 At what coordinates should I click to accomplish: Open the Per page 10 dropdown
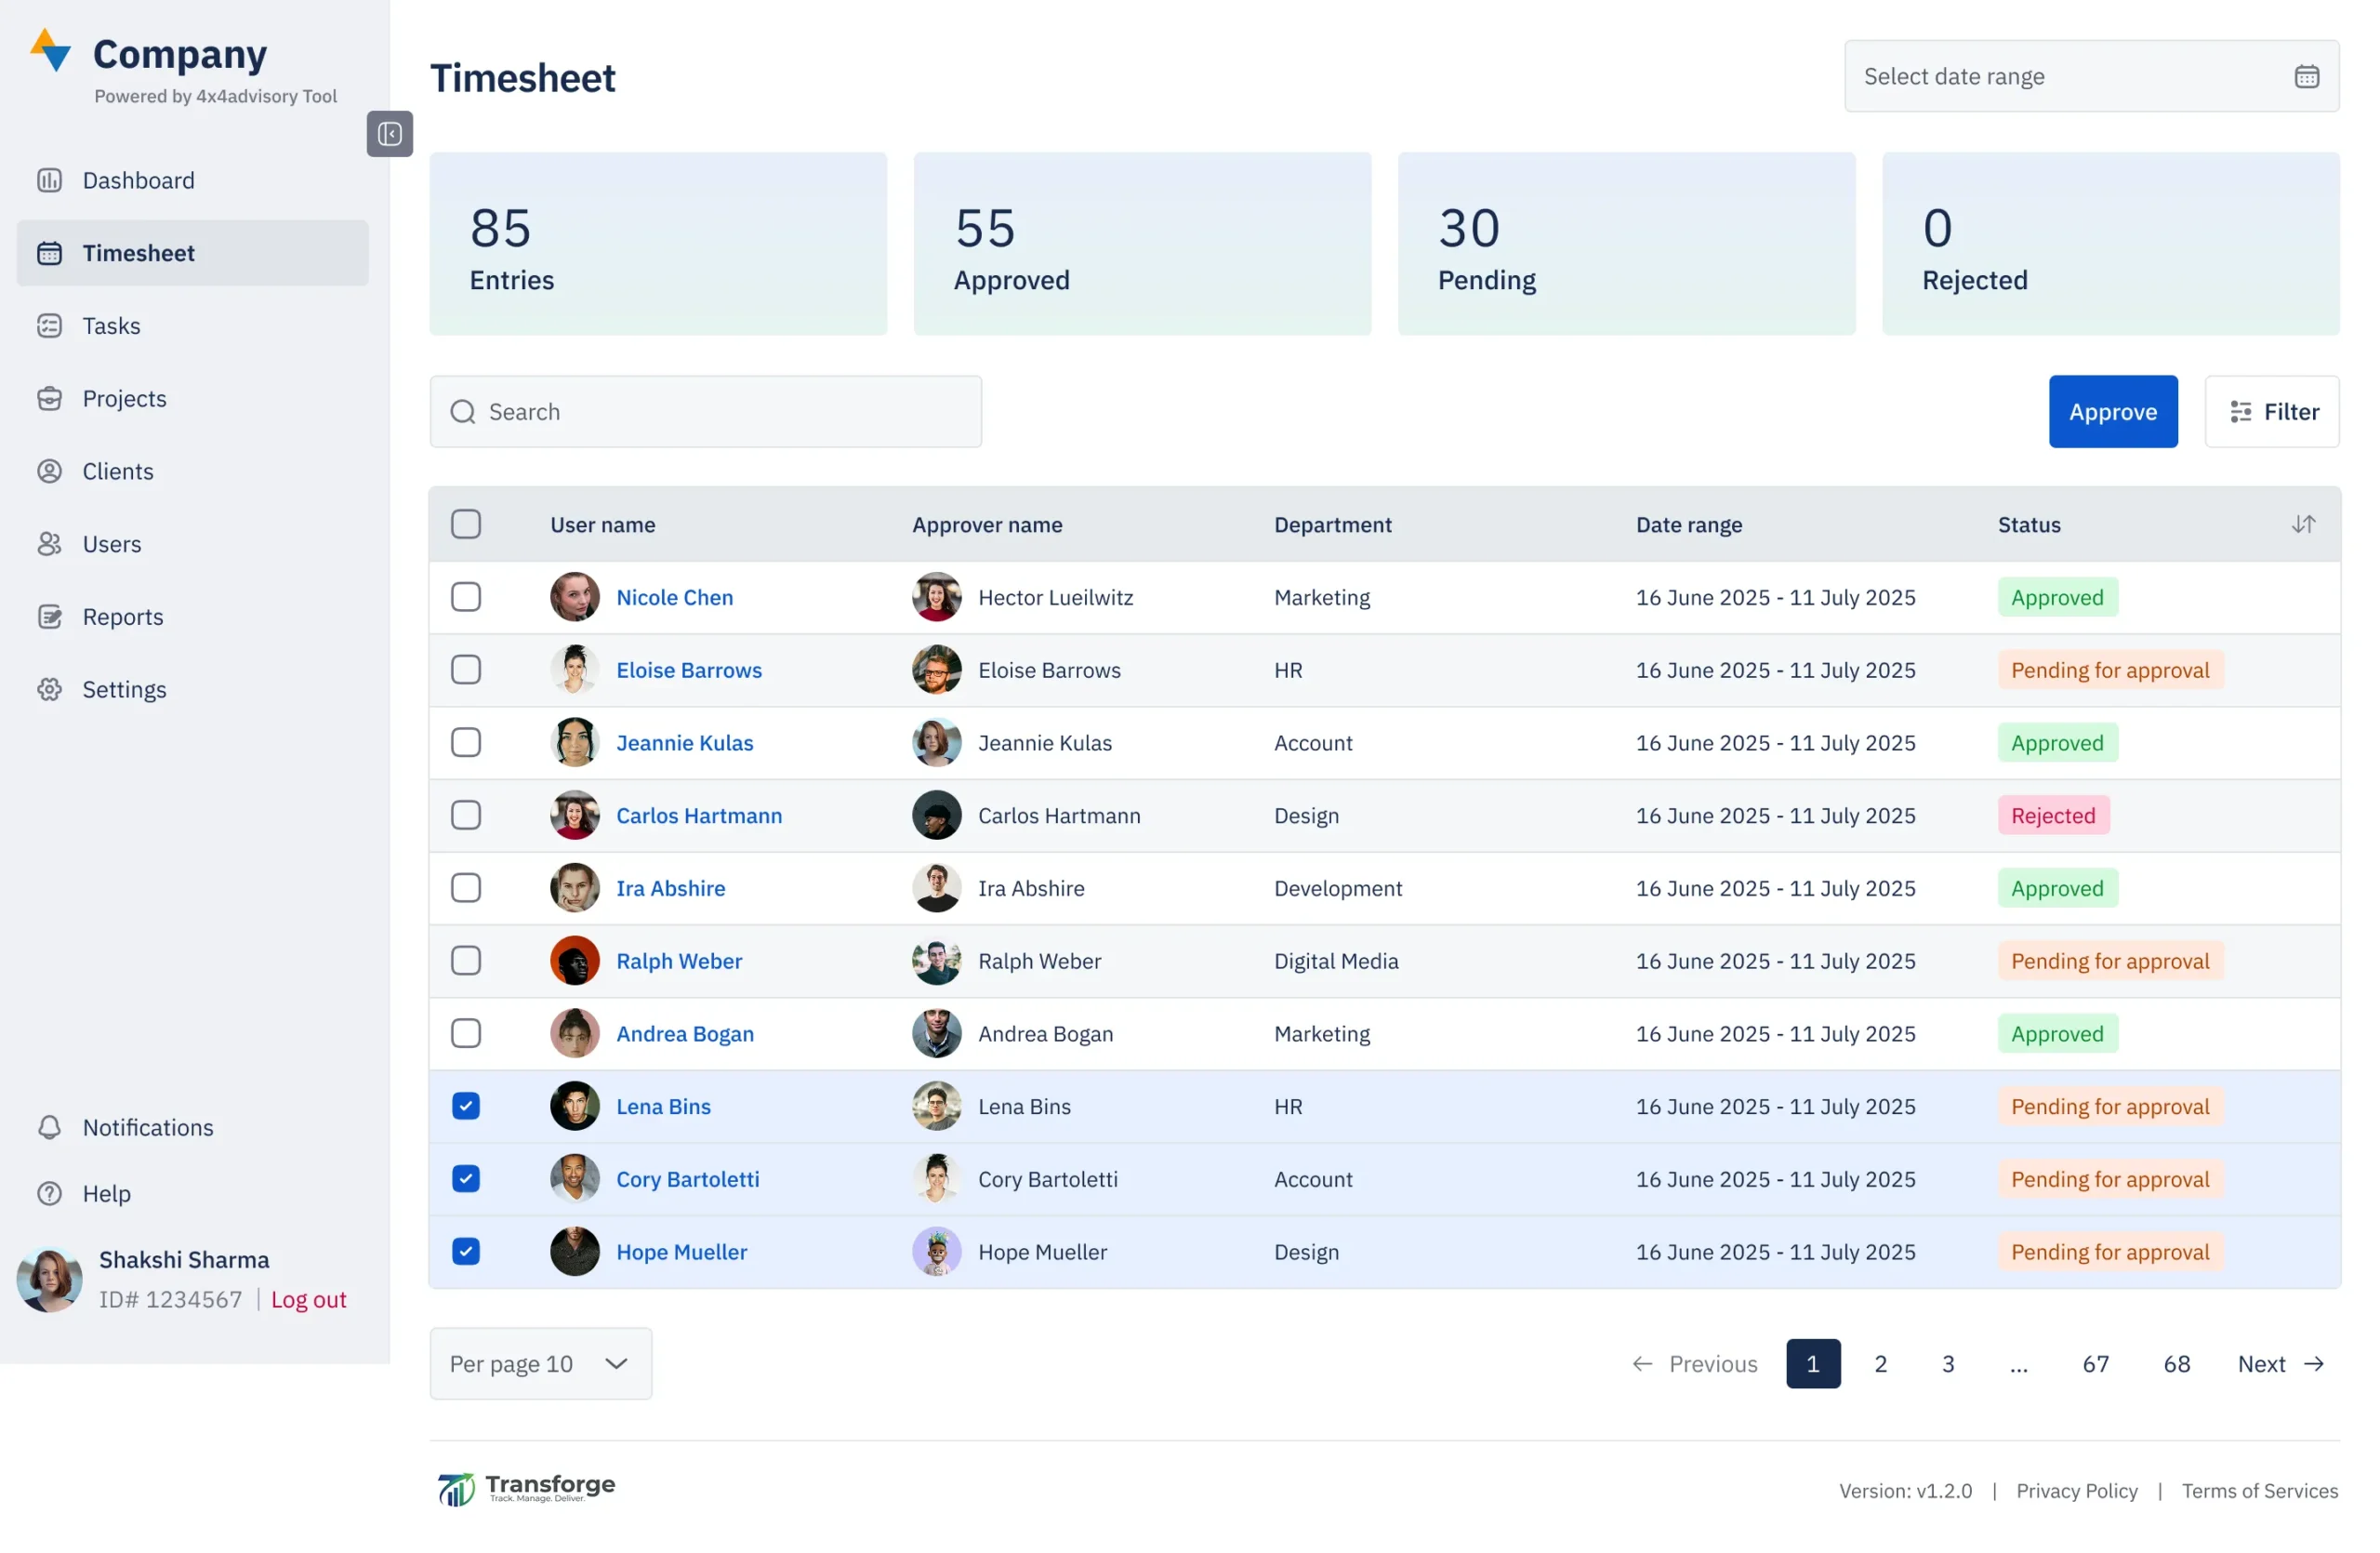[x=540, y=1364]
